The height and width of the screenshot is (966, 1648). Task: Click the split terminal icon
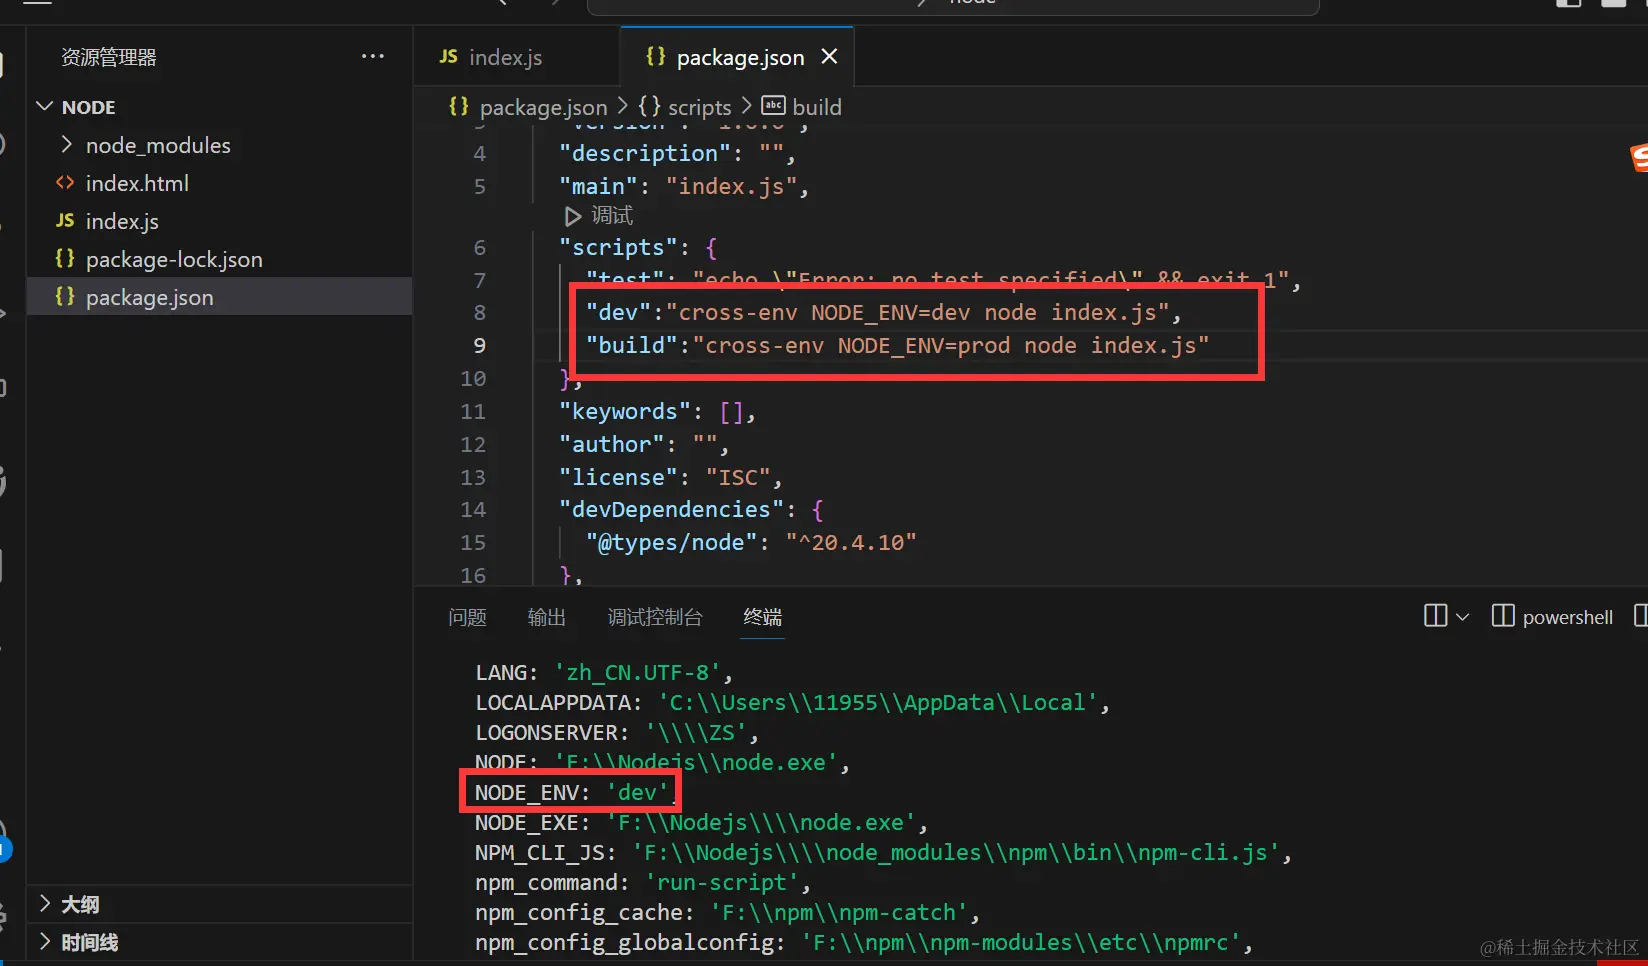click(1435, 616)
